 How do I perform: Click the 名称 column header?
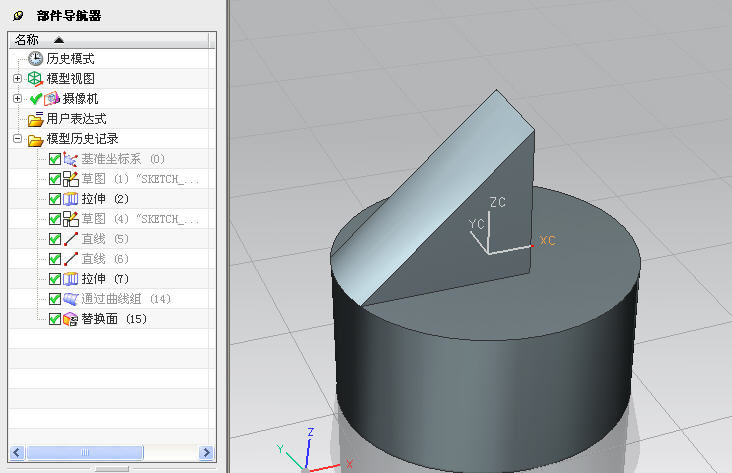click(109, 40)
